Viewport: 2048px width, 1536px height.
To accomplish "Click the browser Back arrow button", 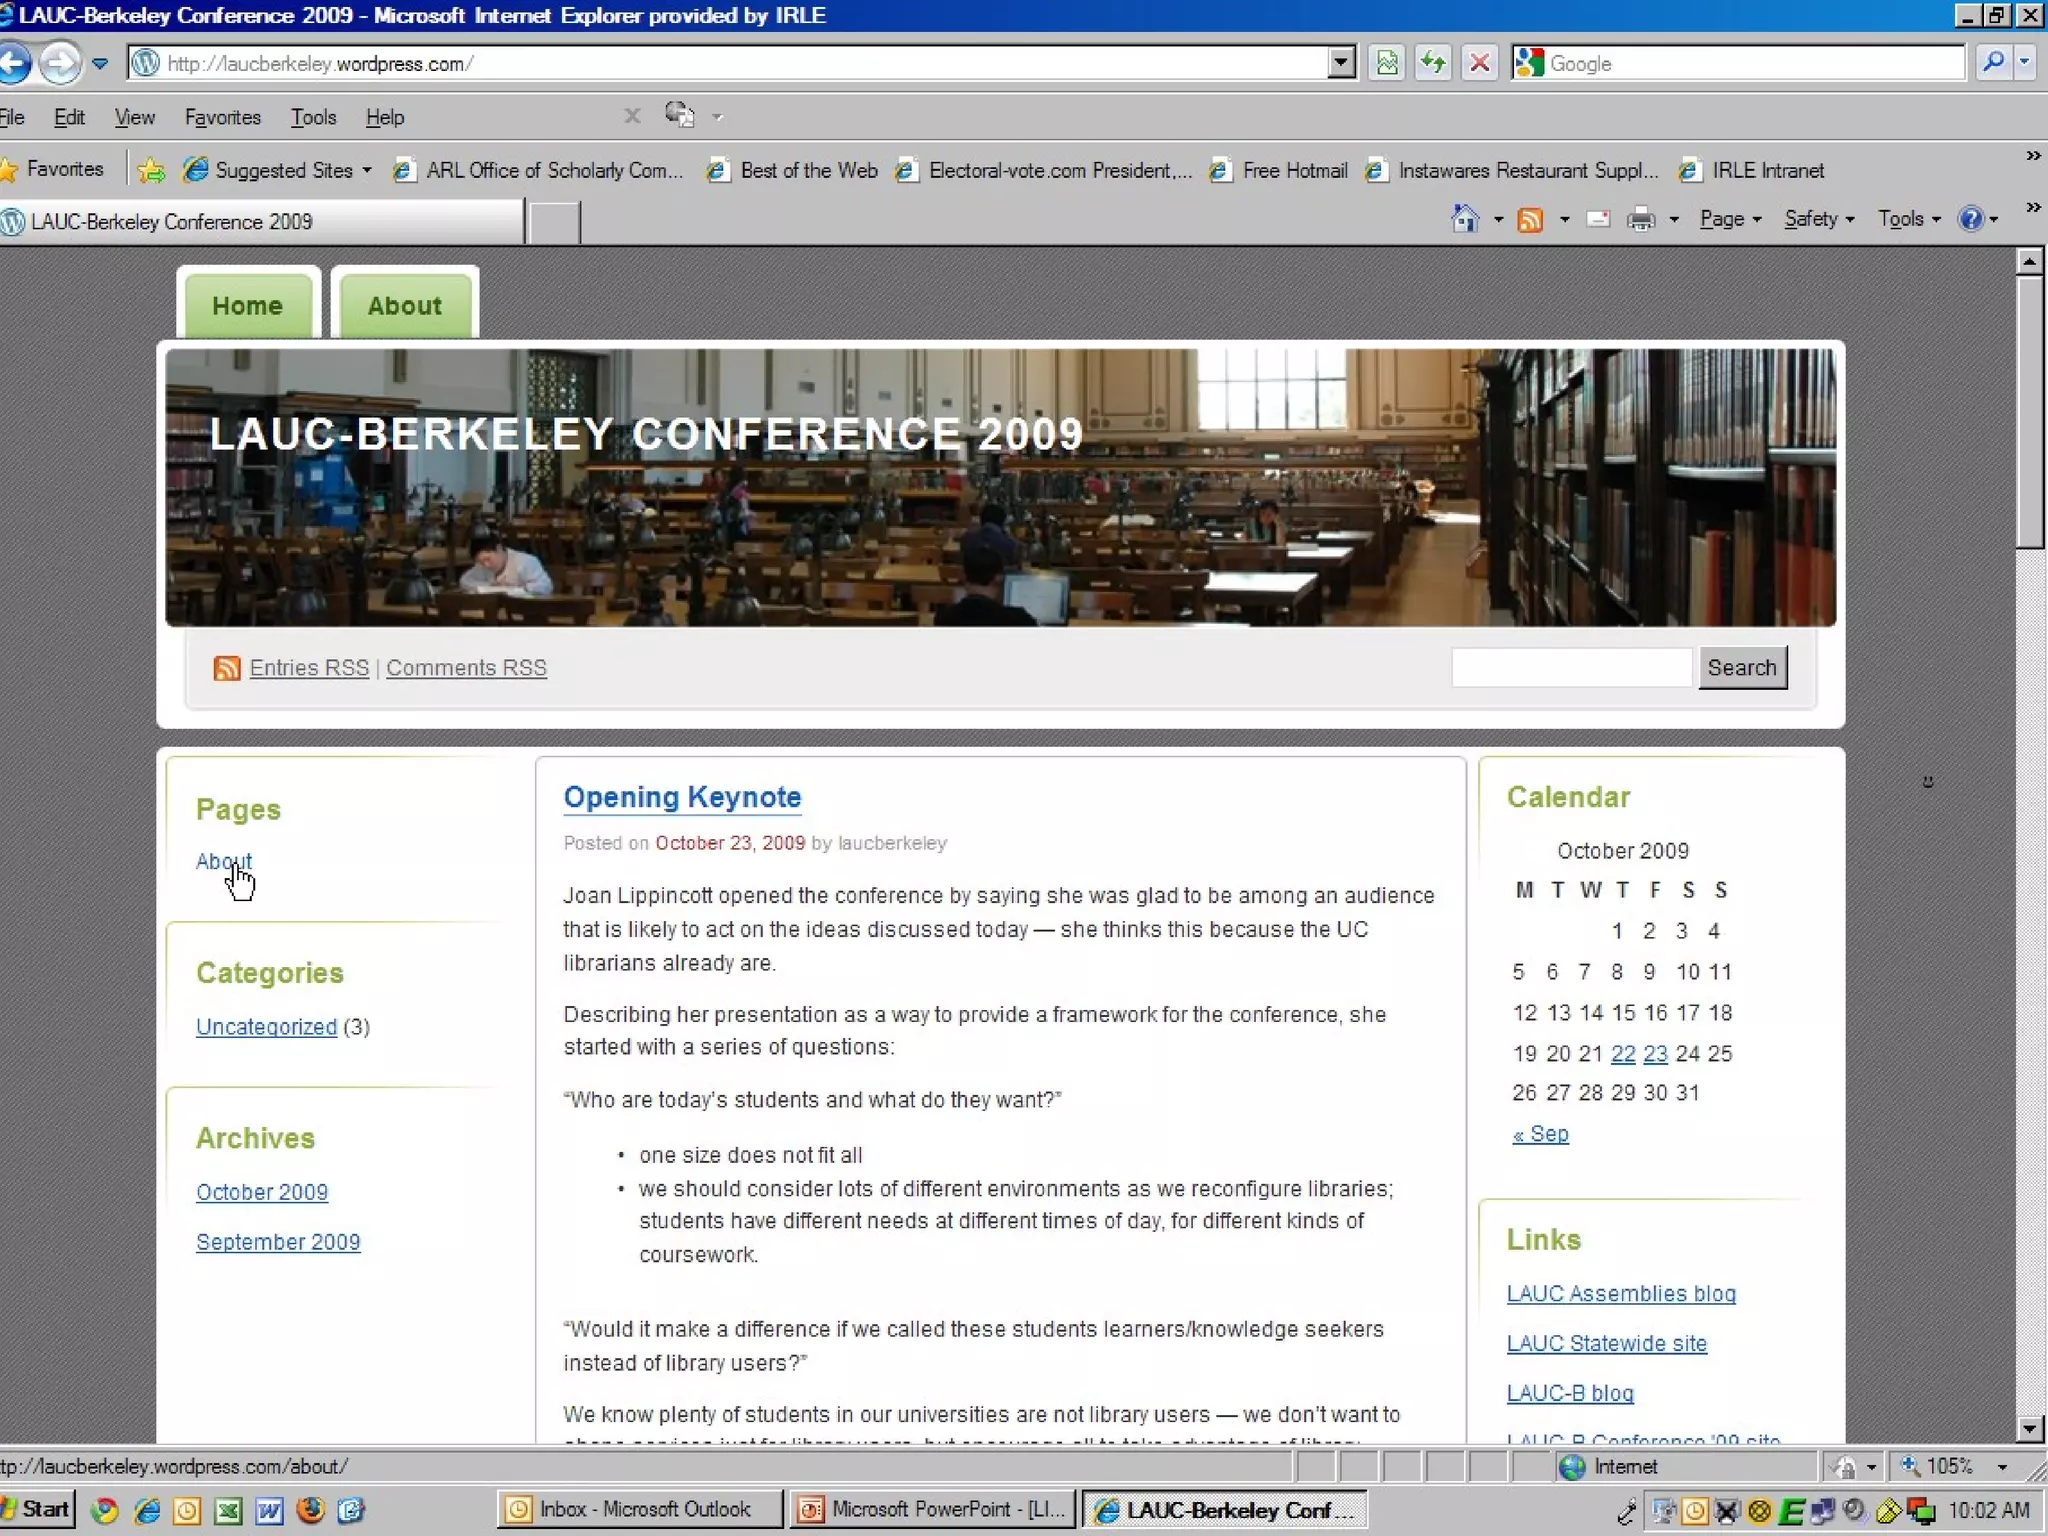I will (14, 63).
